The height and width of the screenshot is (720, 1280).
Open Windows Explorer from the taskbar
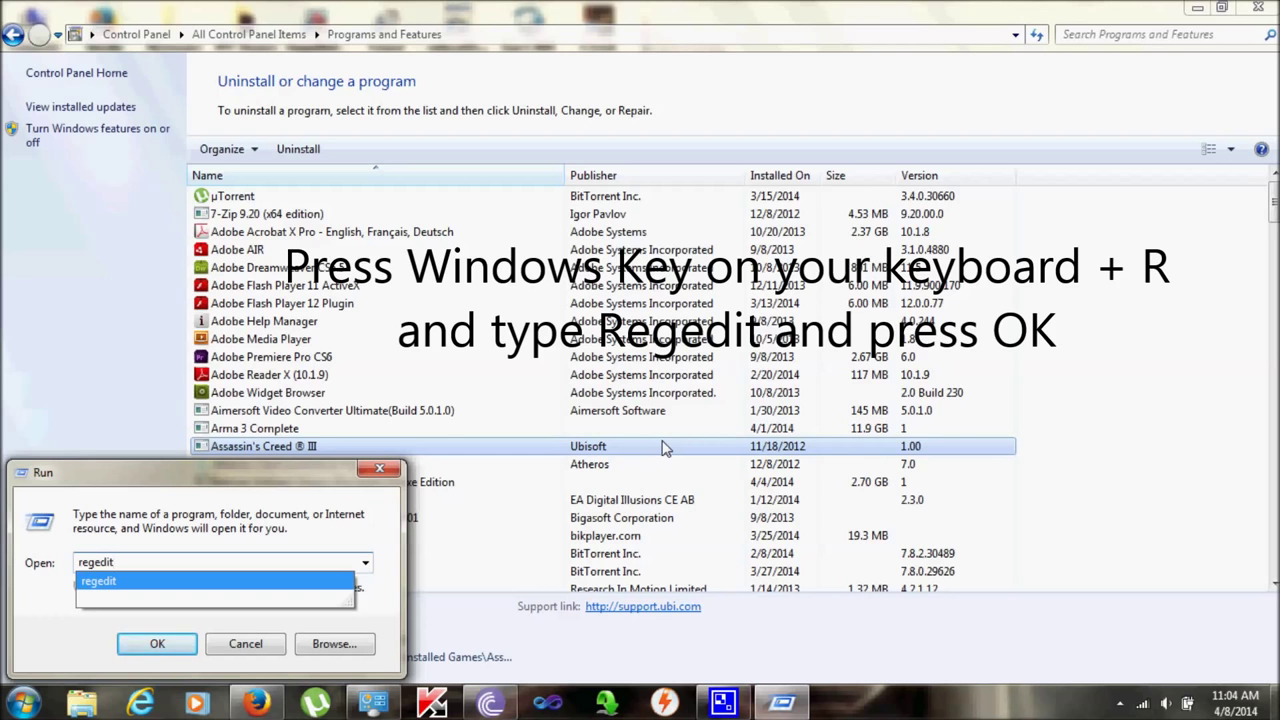click(84, 703)
